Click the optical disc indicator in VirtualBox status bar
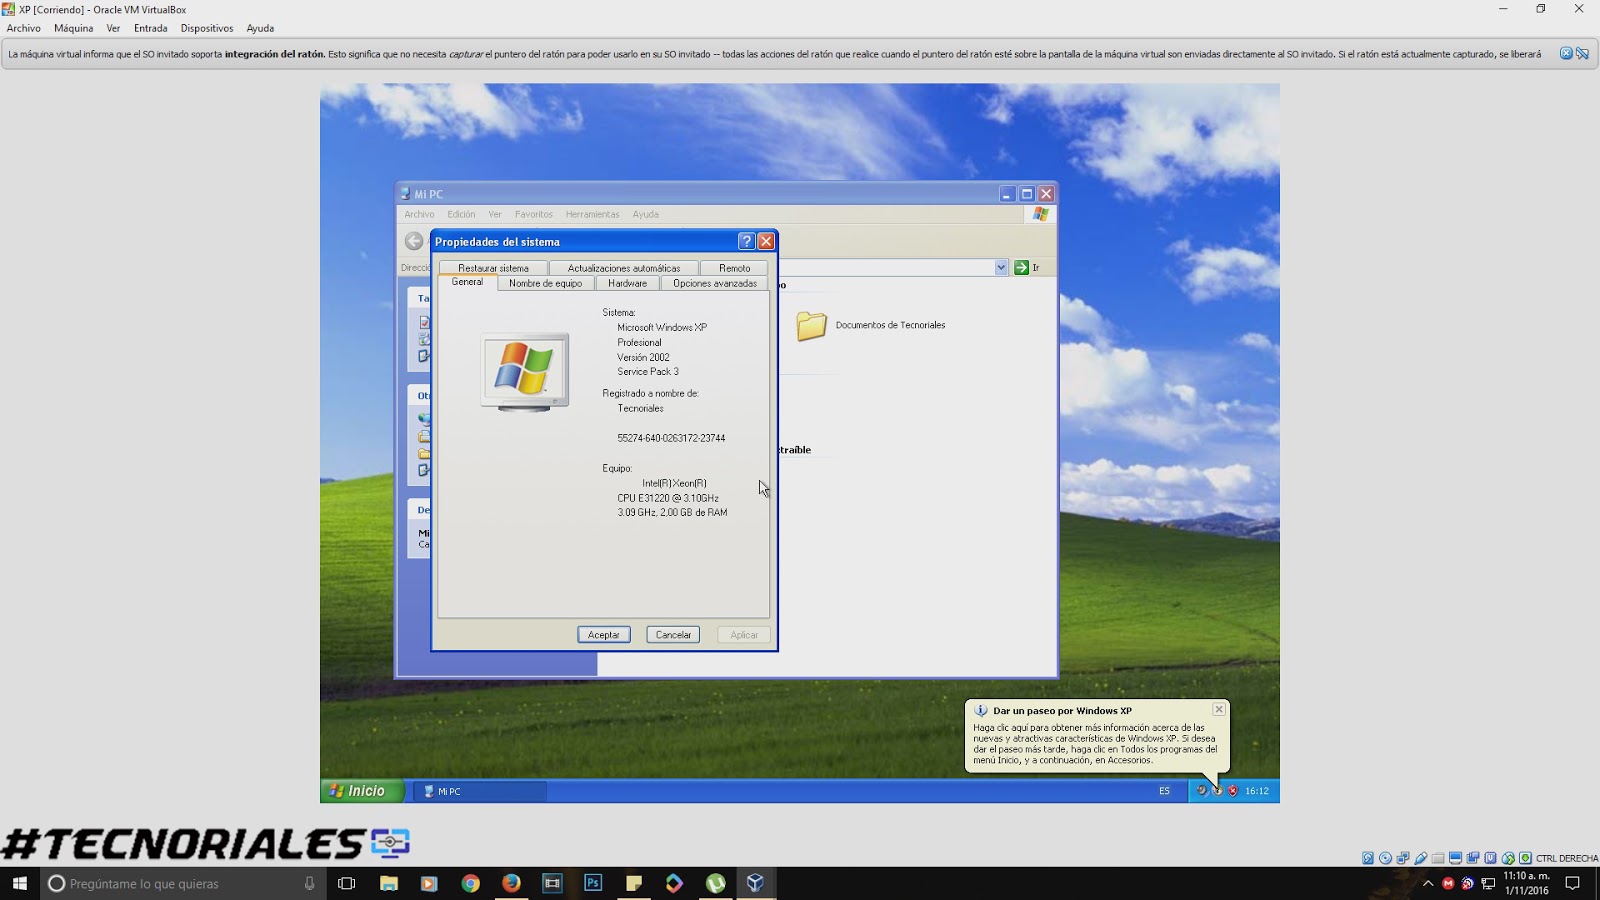 click(1385, 858)
